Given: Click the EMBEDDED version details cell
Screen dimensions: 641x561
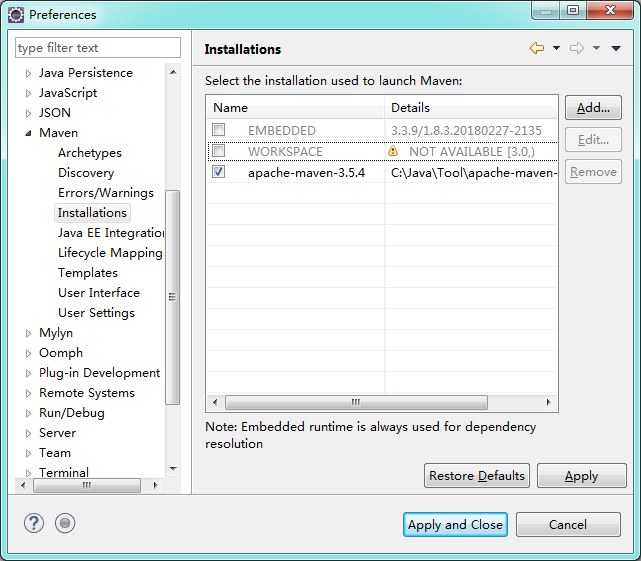Looking at the screenshot, I should pos(466,130).
